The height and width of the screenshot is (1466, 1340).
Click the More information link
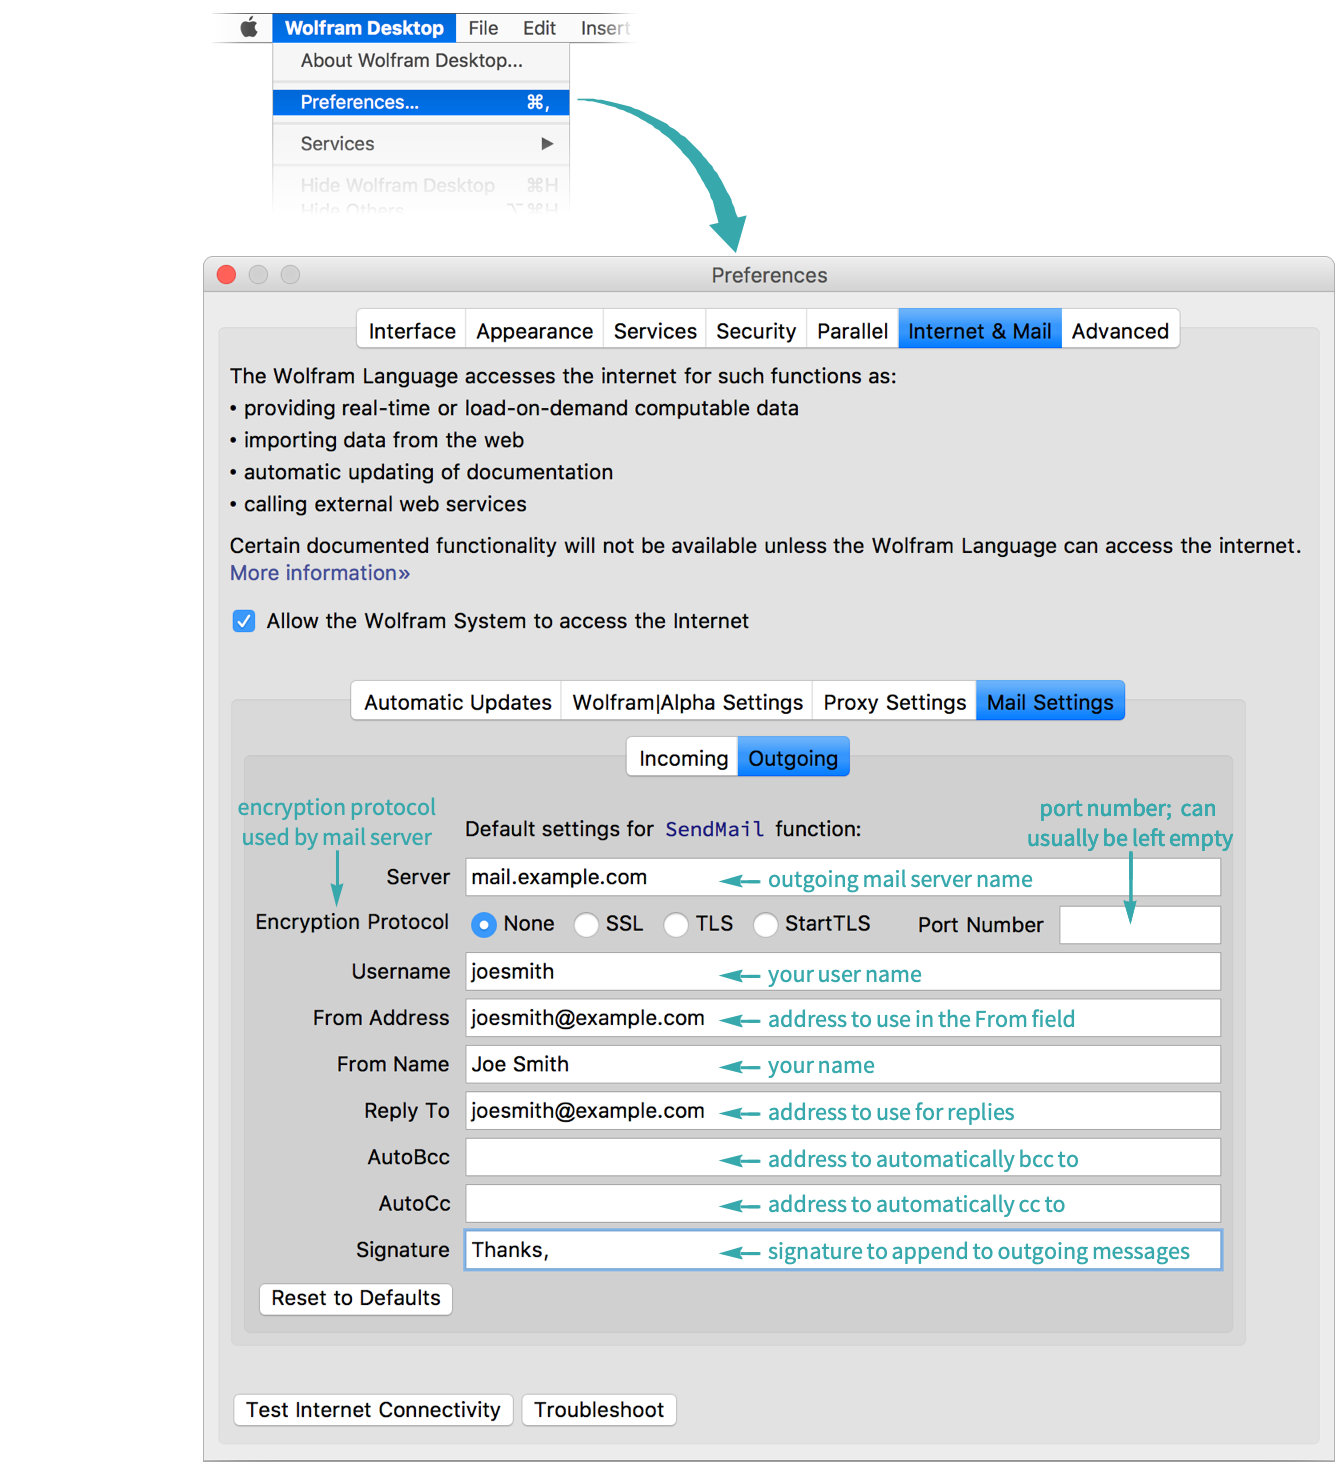[x=320, y=573]
